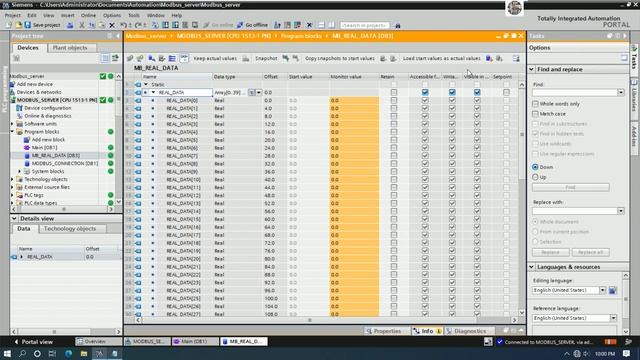Click the Monitor all glasses icon in block toolbar
The image size is (640, 360).
click(184, 58)
